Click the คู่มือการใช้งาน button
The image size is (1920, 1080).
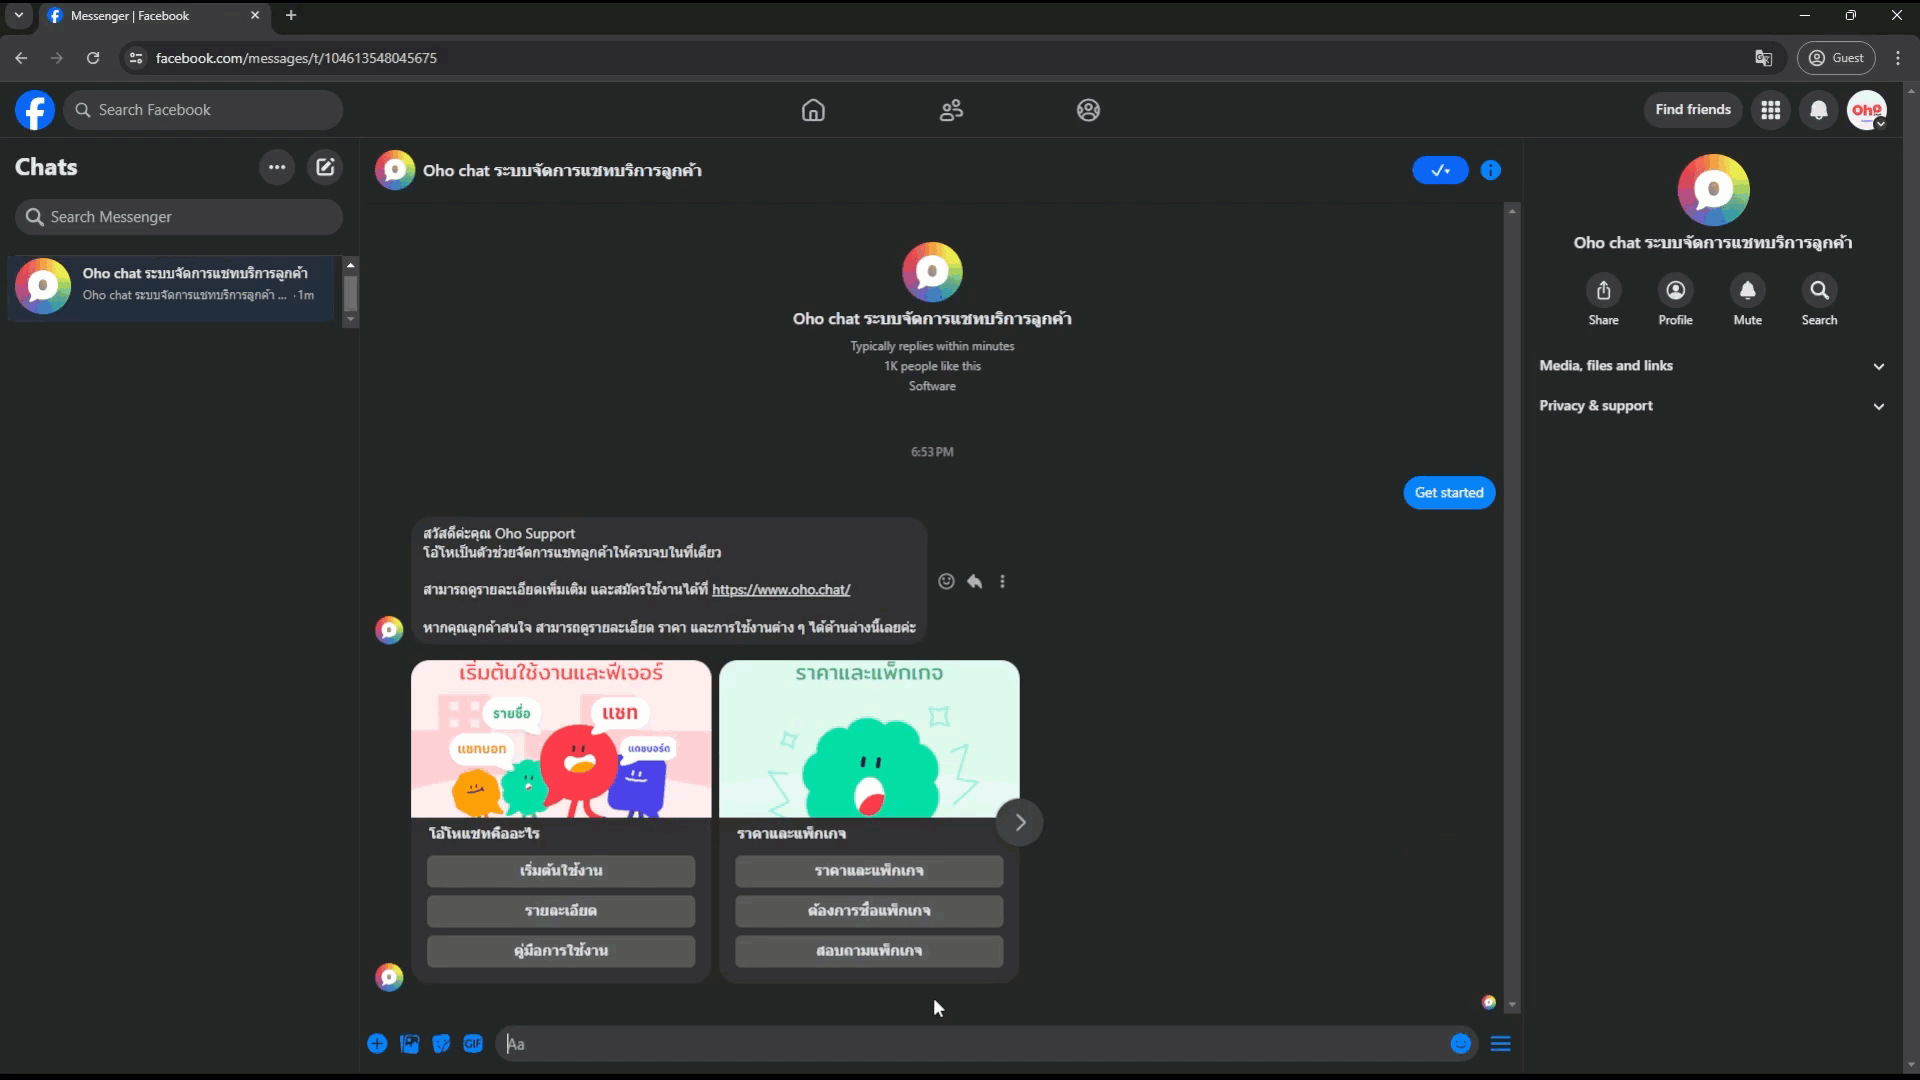tap(561, 951)
